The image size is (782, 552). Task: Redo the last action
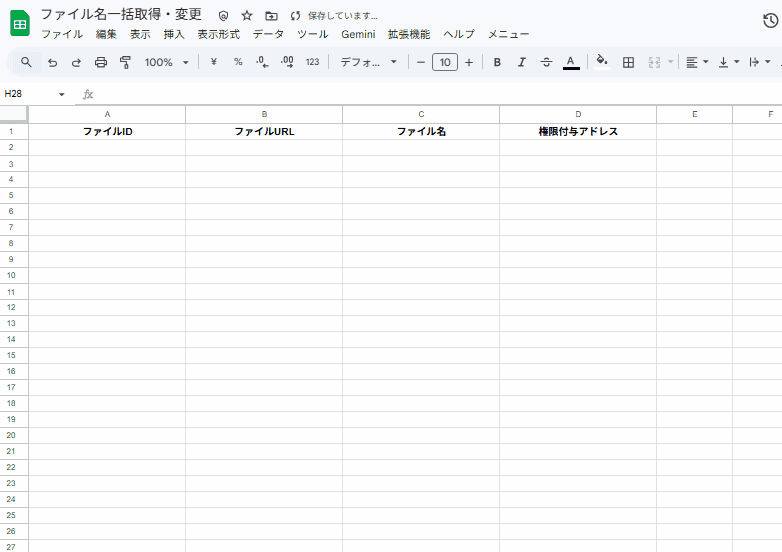pyautogui.click(x=76, y=62)
